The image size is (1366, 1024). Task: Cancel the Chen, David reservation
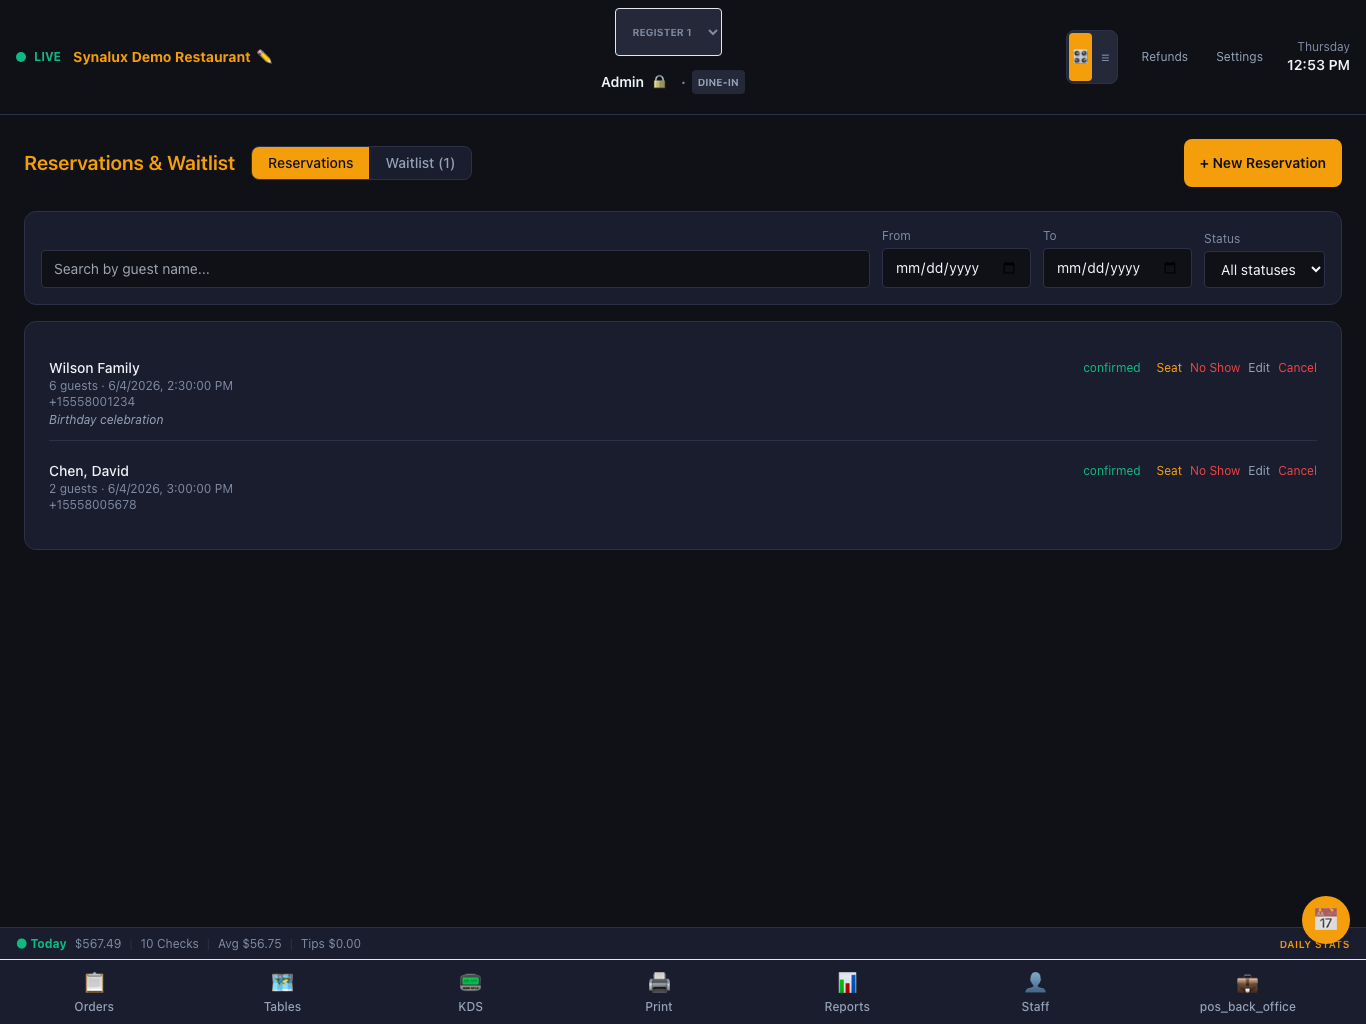[x=1297, y=471]
